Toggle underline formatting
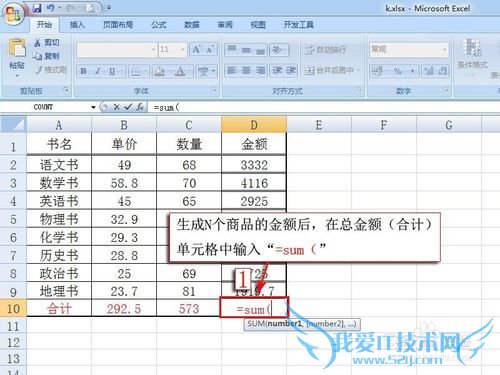This screenshot has width=500, height=375. (113, 71)
